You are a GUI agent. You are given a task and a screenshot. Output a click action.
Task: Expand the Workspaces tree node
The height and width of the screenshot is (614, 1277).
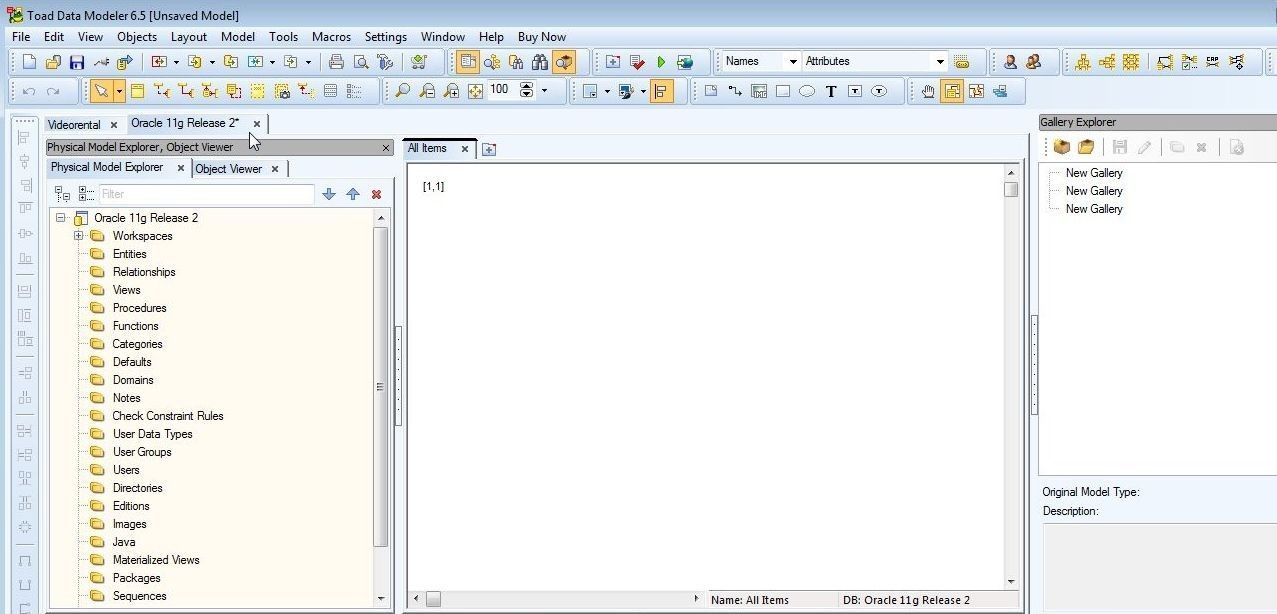(x=78, y=236)
